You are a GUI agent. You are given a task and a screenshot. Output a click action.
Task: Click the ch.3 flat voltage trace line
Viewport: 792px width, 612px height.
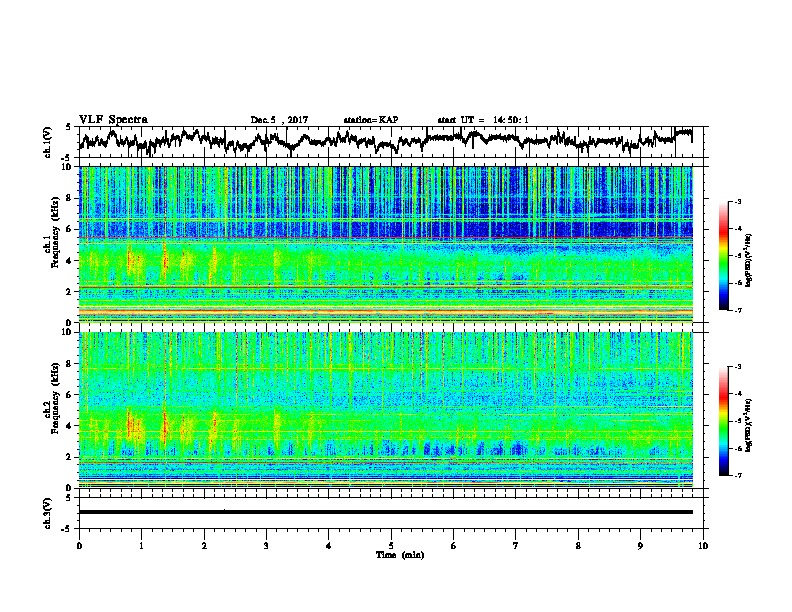pos(386,512)
